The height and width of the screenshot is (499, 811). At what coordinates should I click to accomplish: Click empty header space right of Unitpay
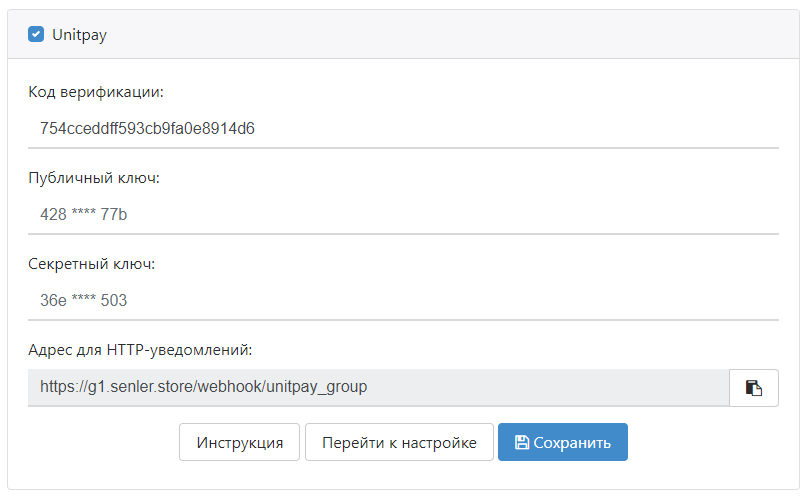tap(450, 35)
